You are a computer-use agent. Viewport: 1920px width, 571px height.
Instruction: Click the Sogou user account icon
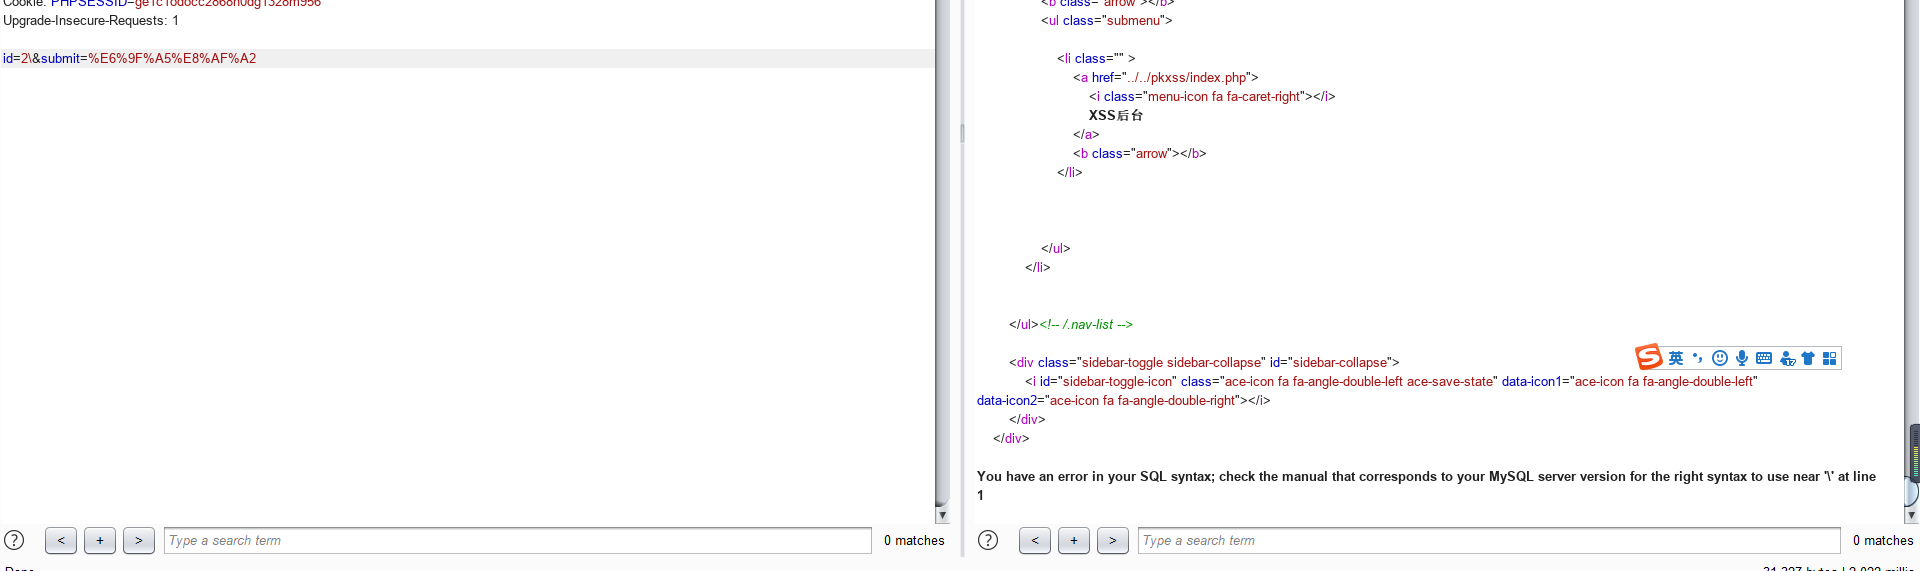[x=1787, y=358]
